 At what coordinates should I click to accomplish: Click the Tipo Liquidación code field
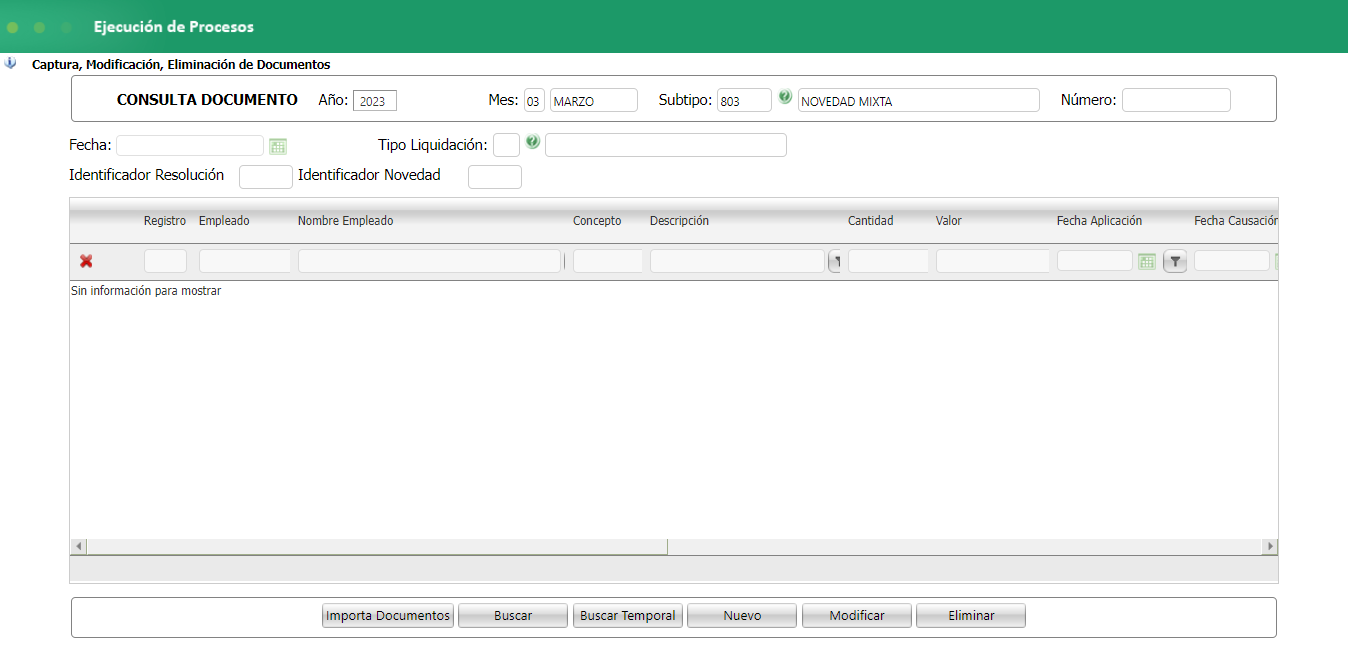pos(506,145)
